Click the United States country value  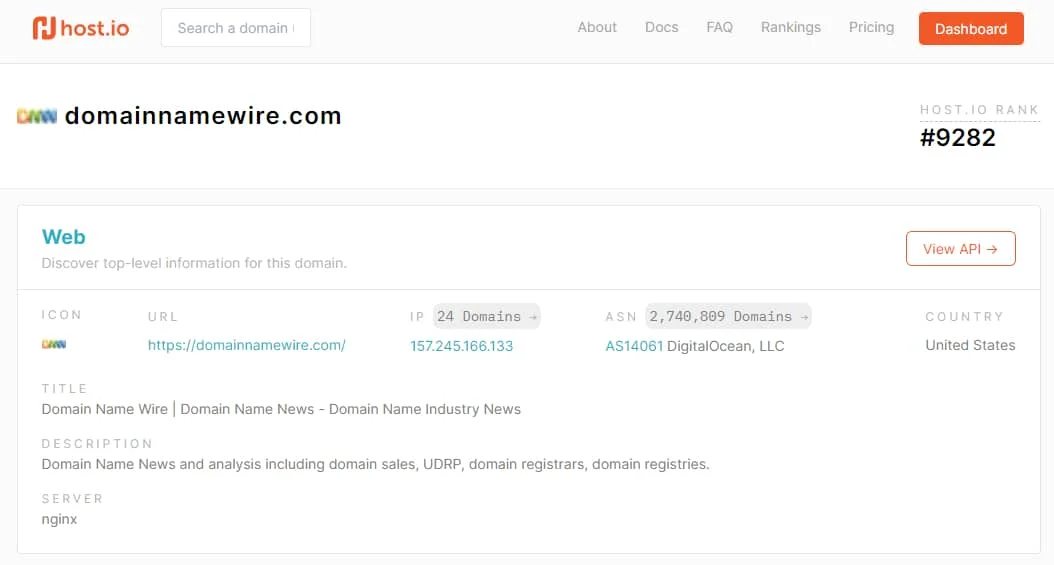(970, 345)
